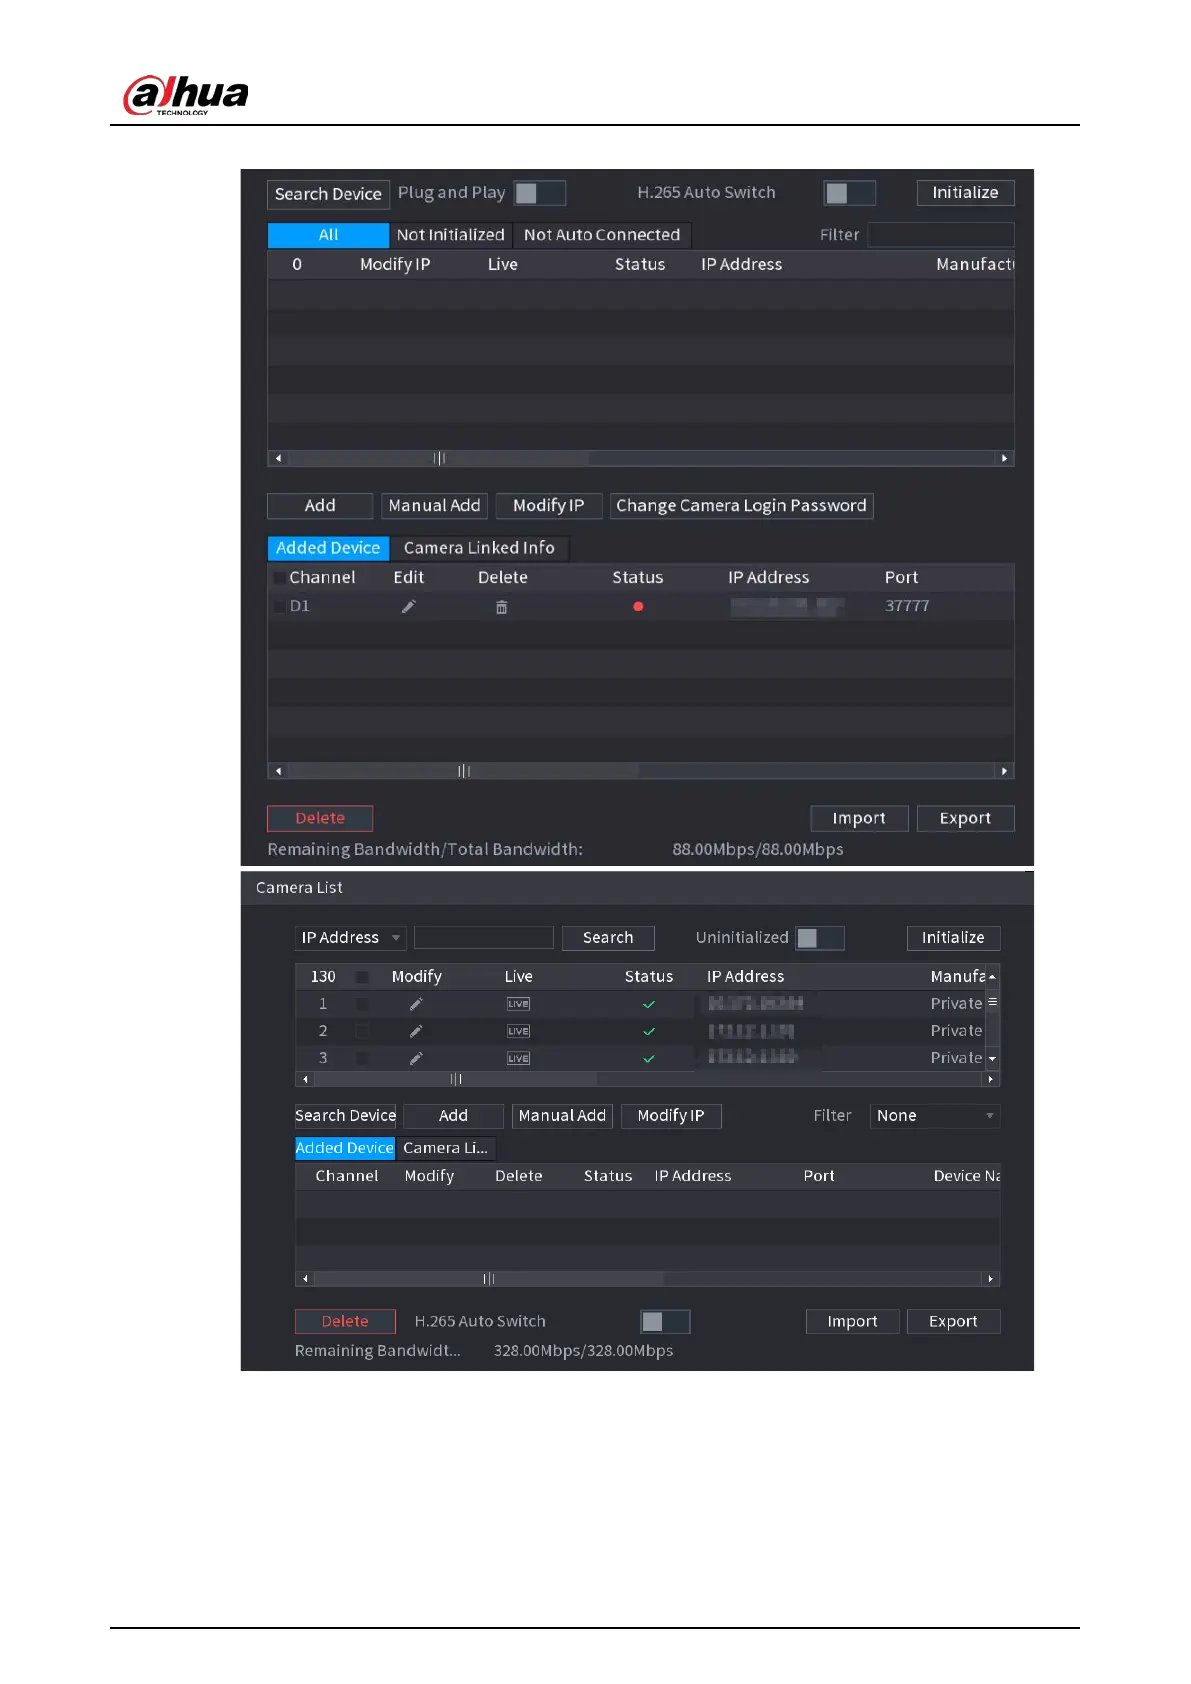The height and width of the screenshot is (1684, 1191).
Task: Click the red status dot for channel D1
Action: [638, 606]
